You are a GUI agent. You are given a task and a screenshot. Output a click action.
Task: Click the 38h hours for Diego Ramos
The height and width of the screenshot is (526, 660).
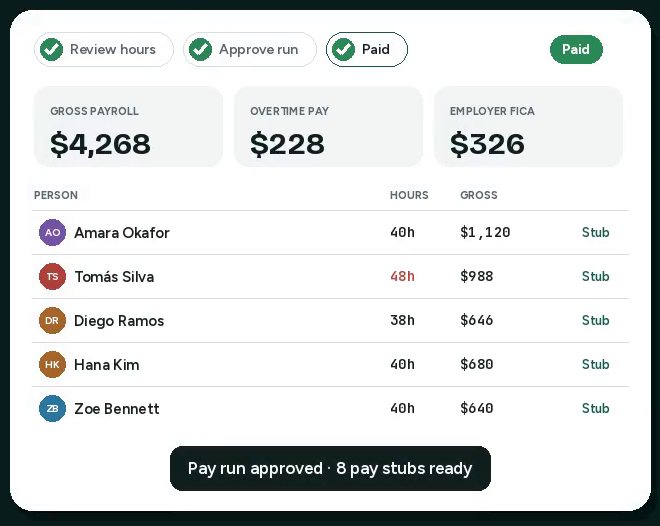402,320
